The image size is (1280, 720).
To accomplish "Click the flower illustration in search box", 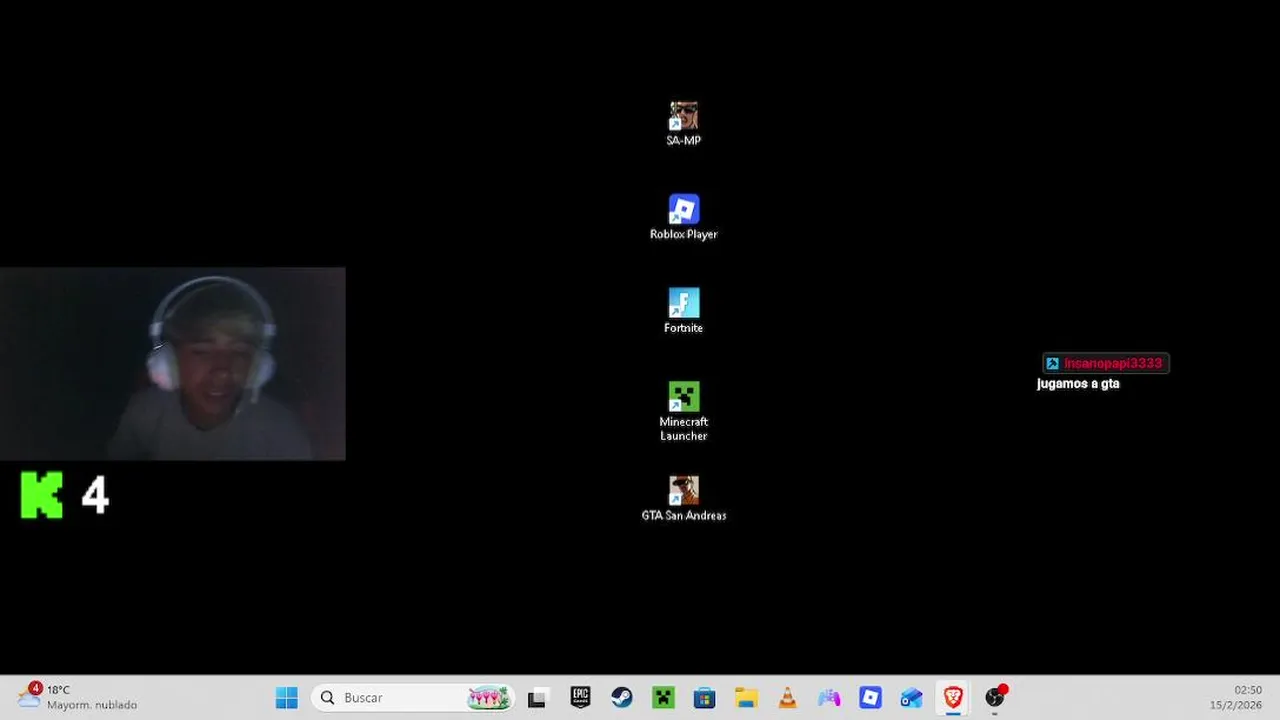I will (489, 698).
